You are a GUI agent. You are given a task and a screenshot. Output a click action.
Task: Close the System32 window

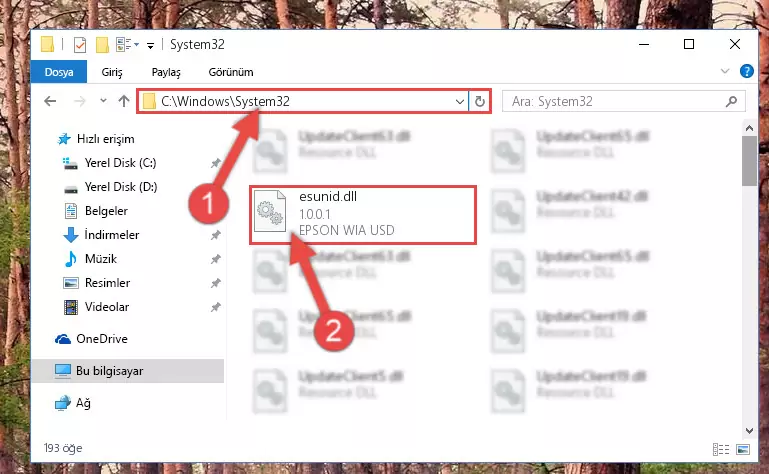point(735,45)
